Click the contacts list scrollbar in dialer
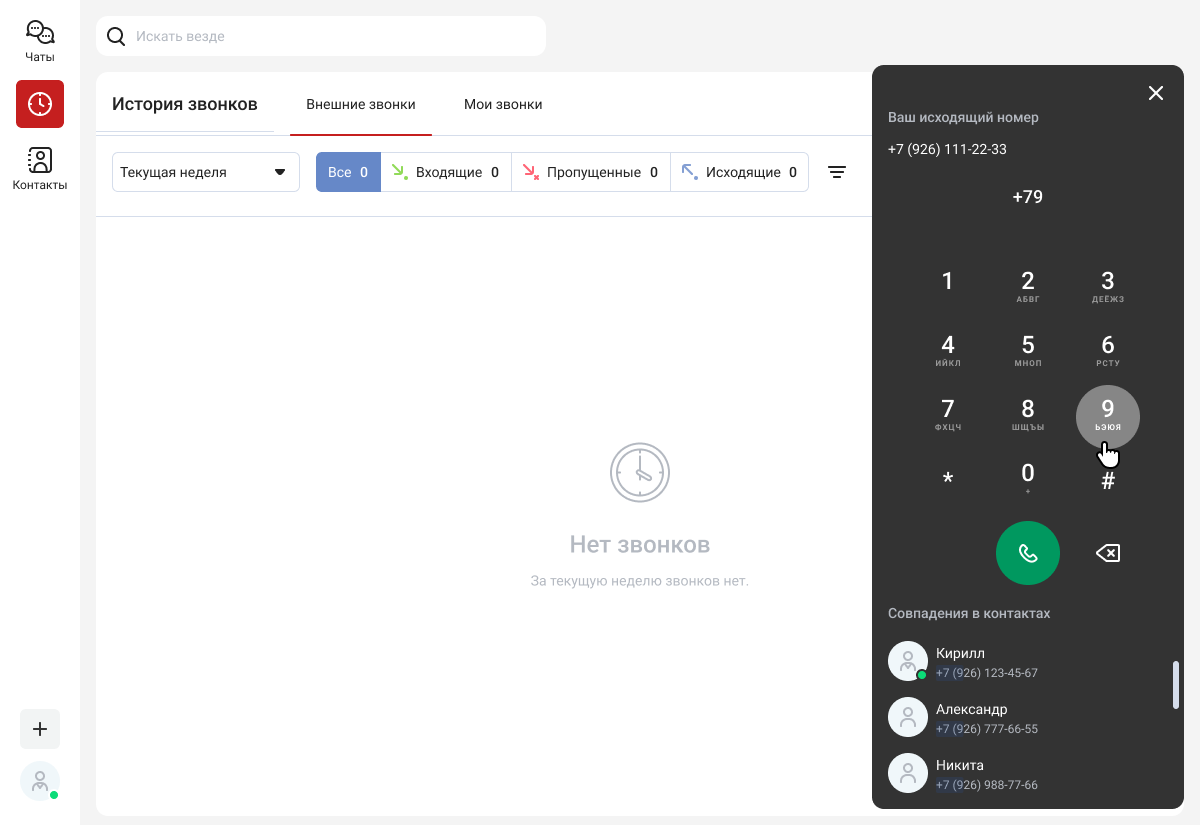1200x825 pixels. [1176, 685]
